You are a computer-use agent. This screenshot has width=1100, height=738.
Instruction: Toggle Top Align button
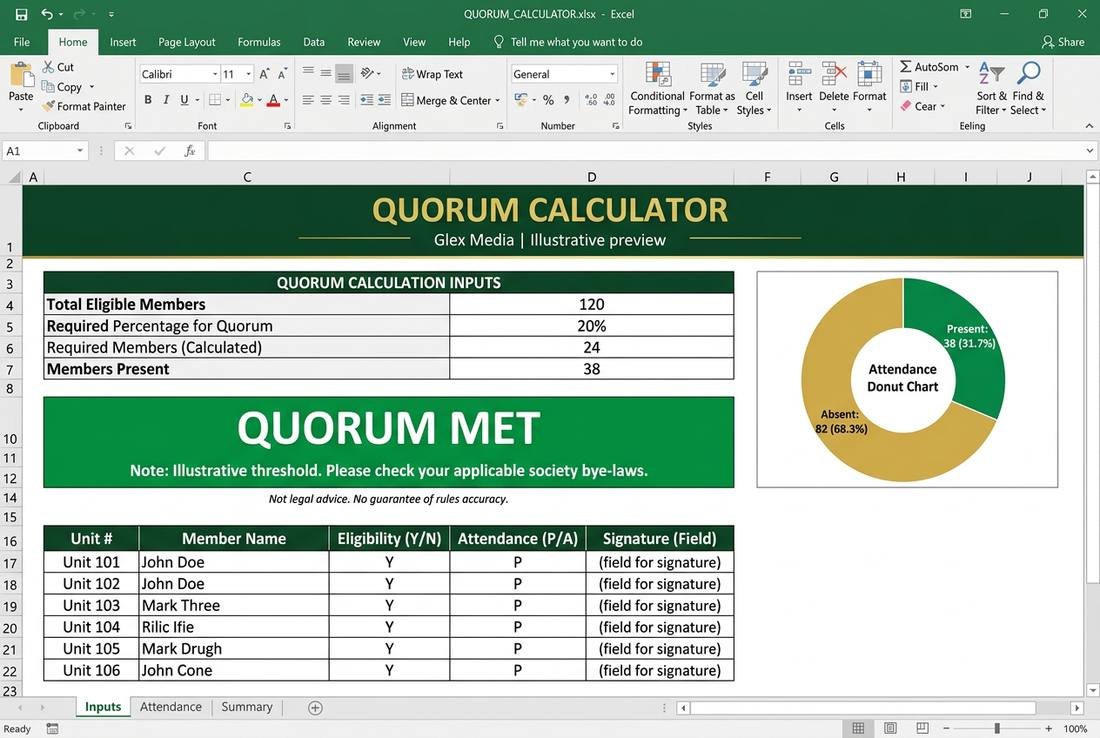pyautogui.click(x=308, y=73)
